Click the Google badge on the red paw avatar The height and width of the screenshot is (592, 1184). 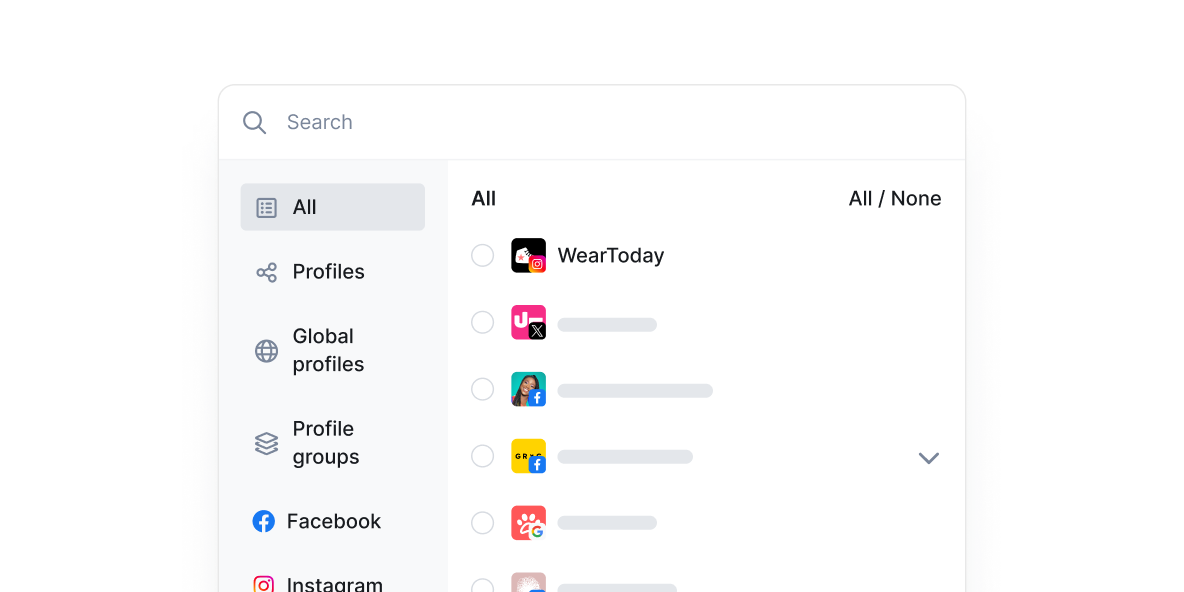[538, 531]
